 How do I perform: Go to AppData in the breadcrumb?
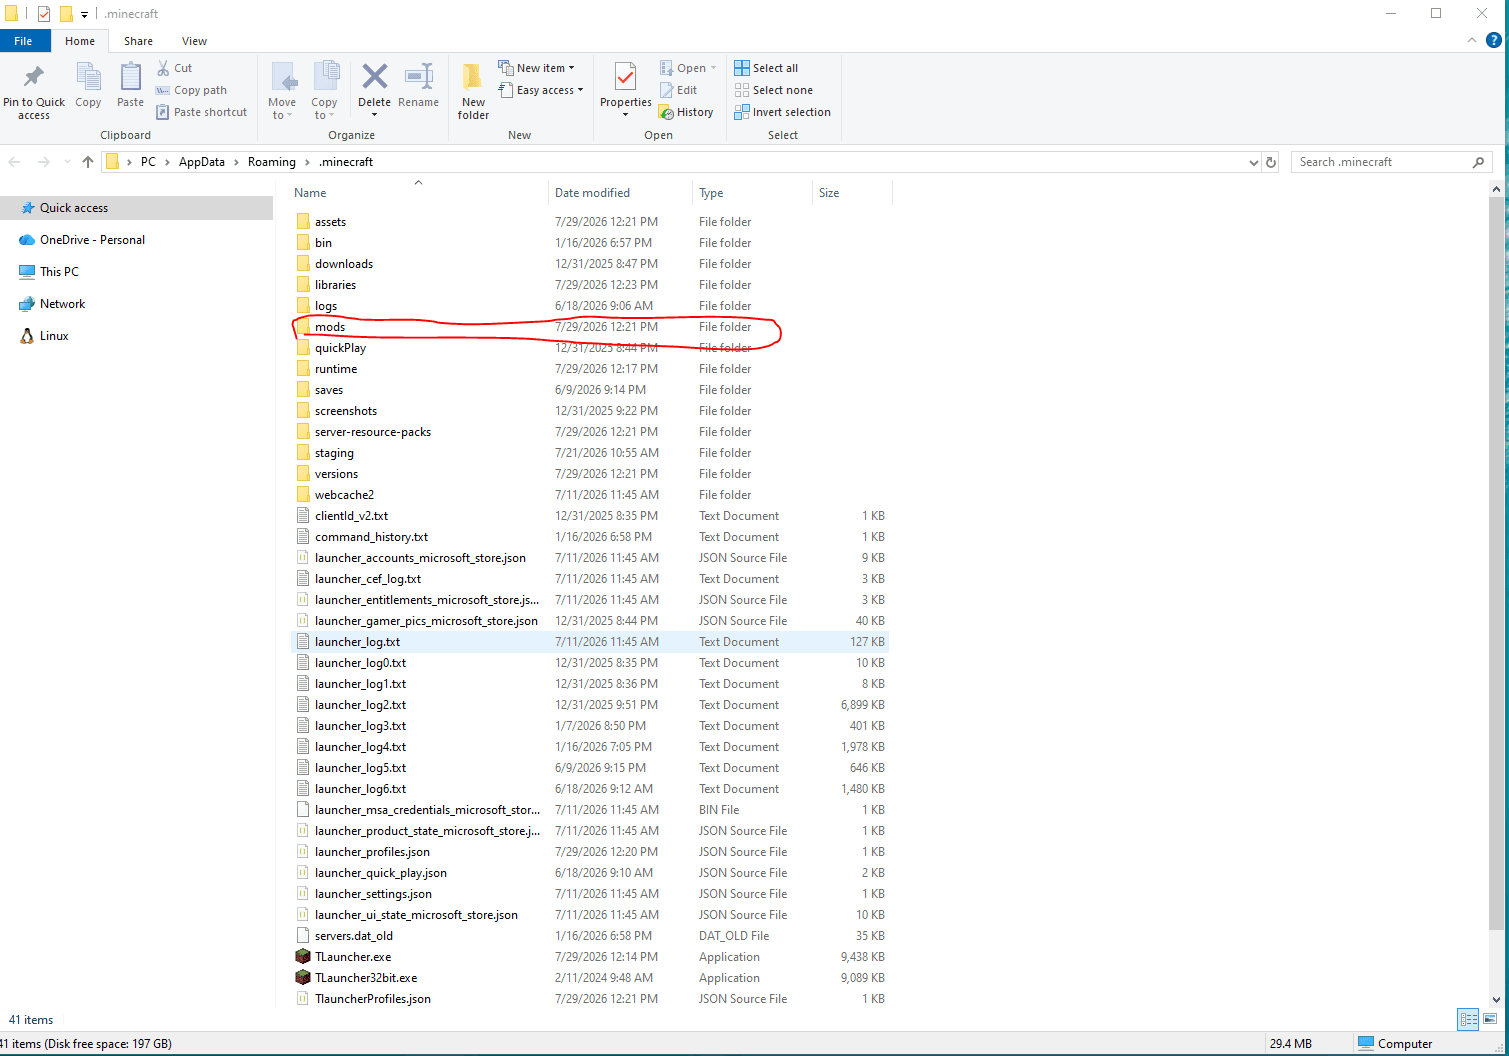coord(202,162)
